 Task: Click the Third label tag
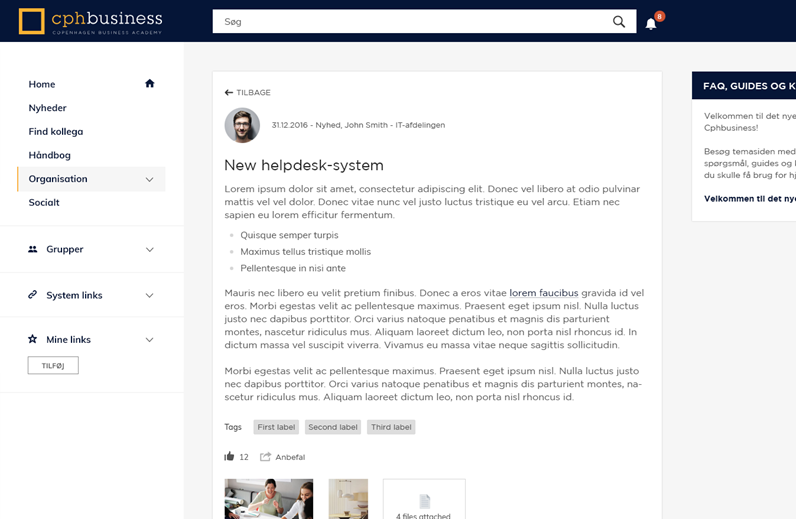pos(391,427)
